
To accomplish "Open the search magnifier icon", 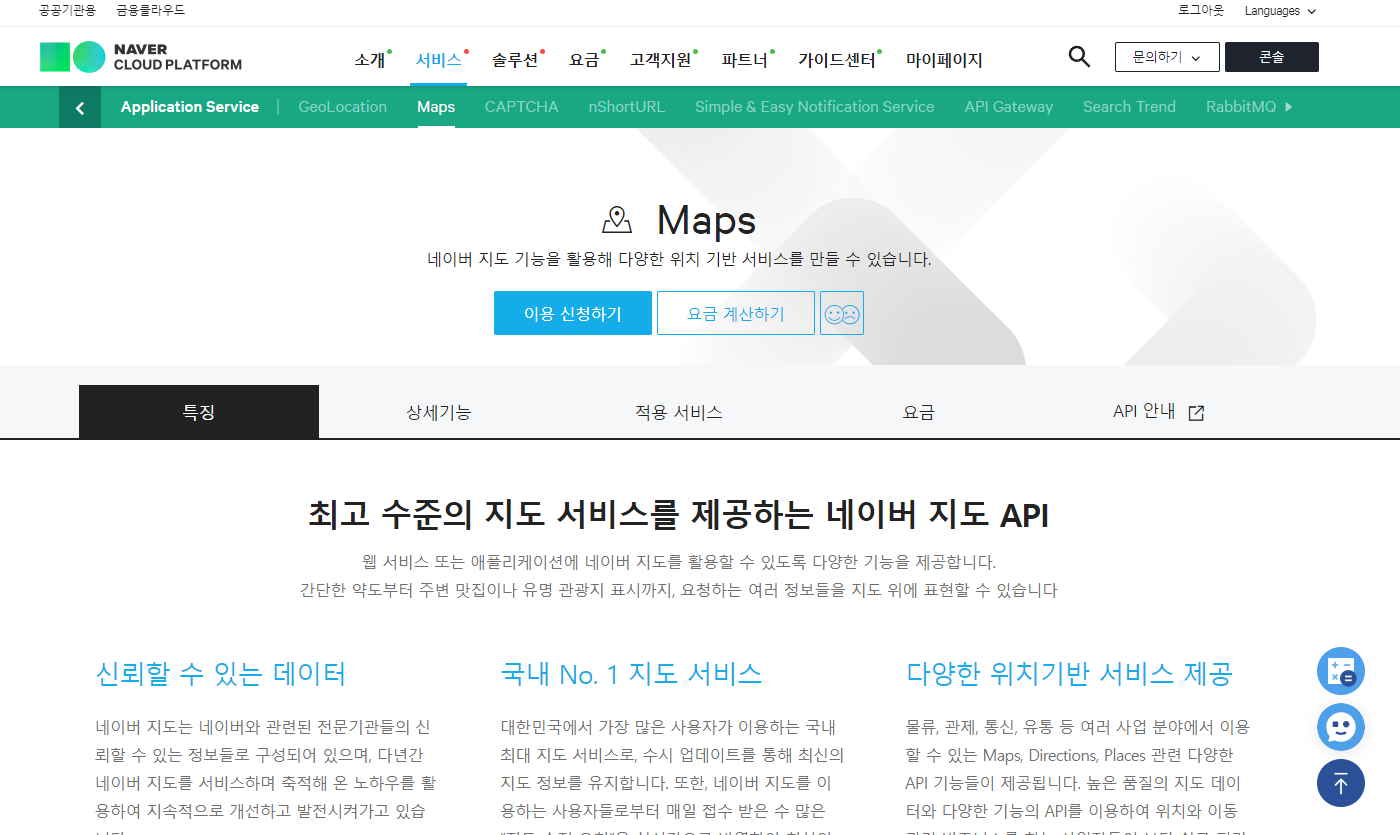I will click(x=1079, y=56).
